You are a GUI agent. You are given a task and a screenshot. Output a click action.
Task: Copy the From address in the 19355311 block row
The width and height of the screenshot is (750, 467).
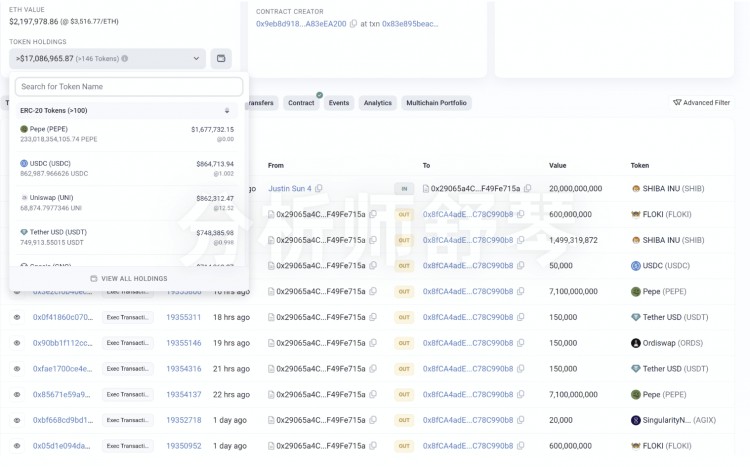point(373,317)
